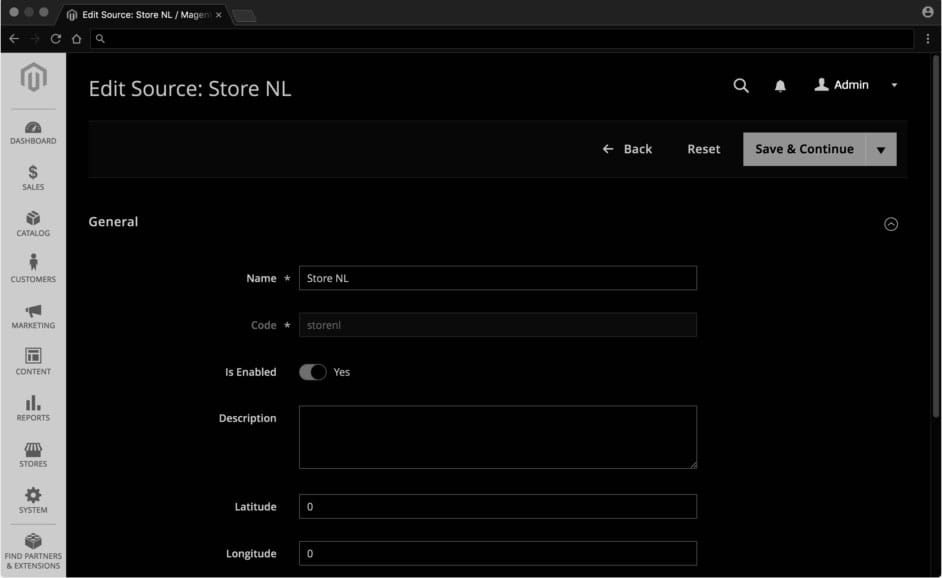Open the Dashboard sidebar icon
This screenshot has height=578, width=942.
pyautogui.click(x=33, y=132)
